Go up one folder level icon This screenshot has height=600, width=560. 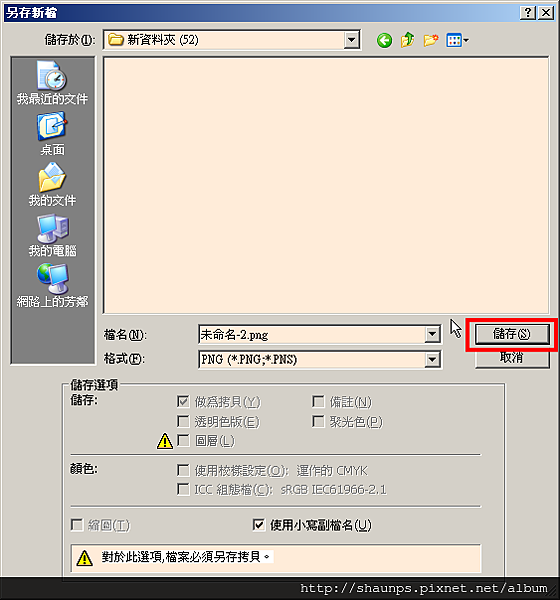pos(407,40)
